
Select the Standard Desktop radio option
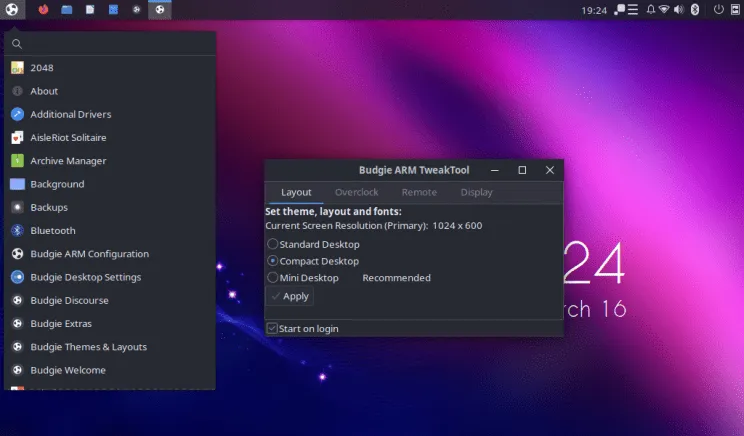point(272,244)
